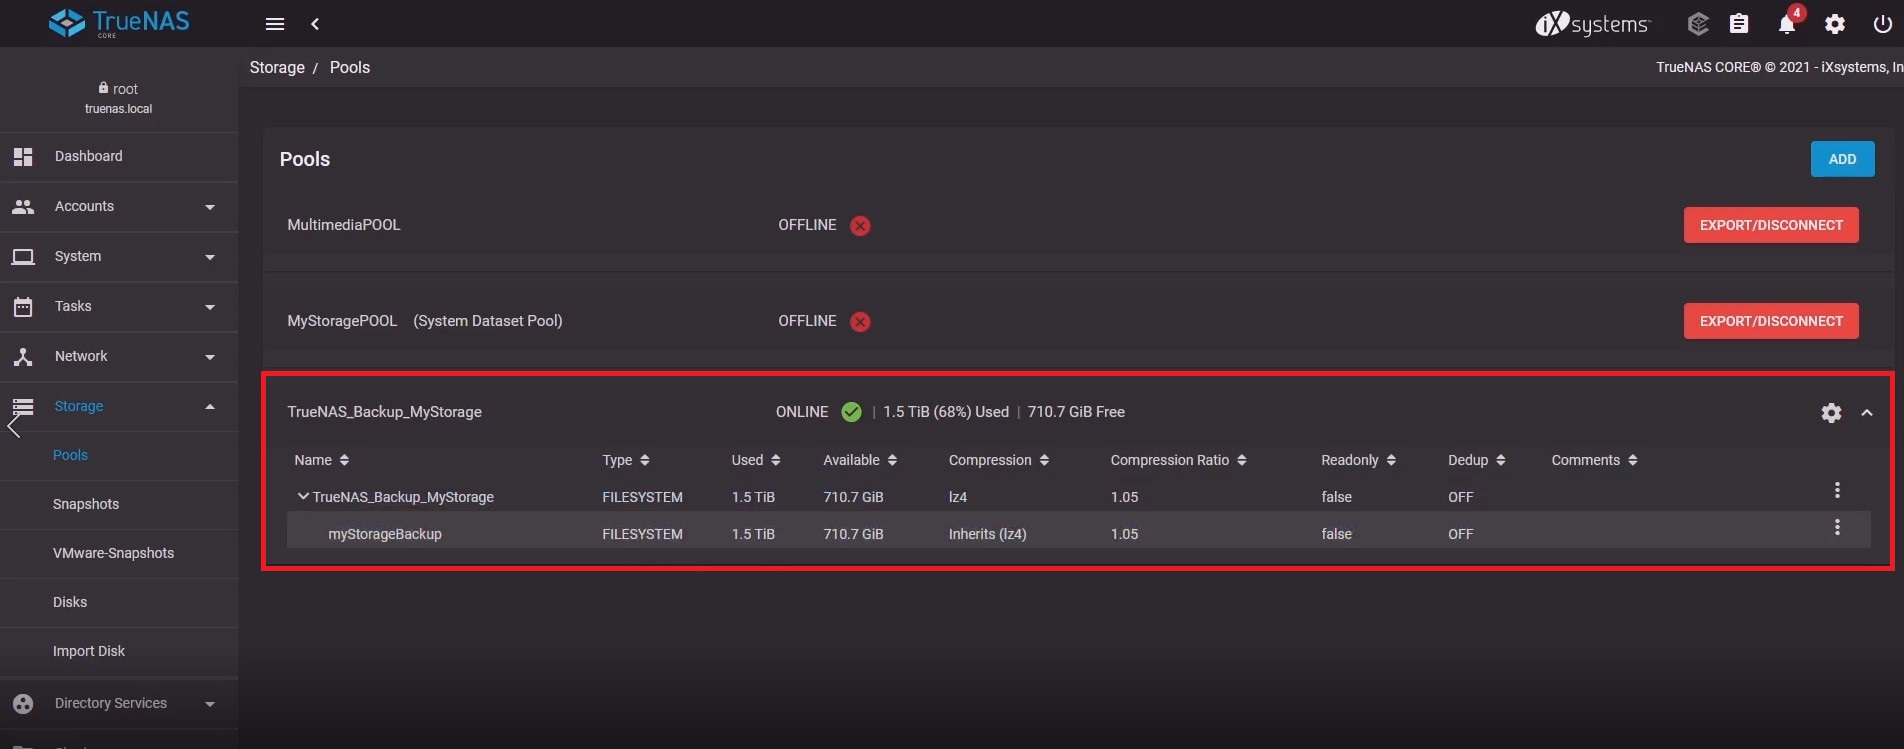1904x749 pixels.
Task: Click MultimediaPOOL offline status icon
Action: (x=860, y=226)
